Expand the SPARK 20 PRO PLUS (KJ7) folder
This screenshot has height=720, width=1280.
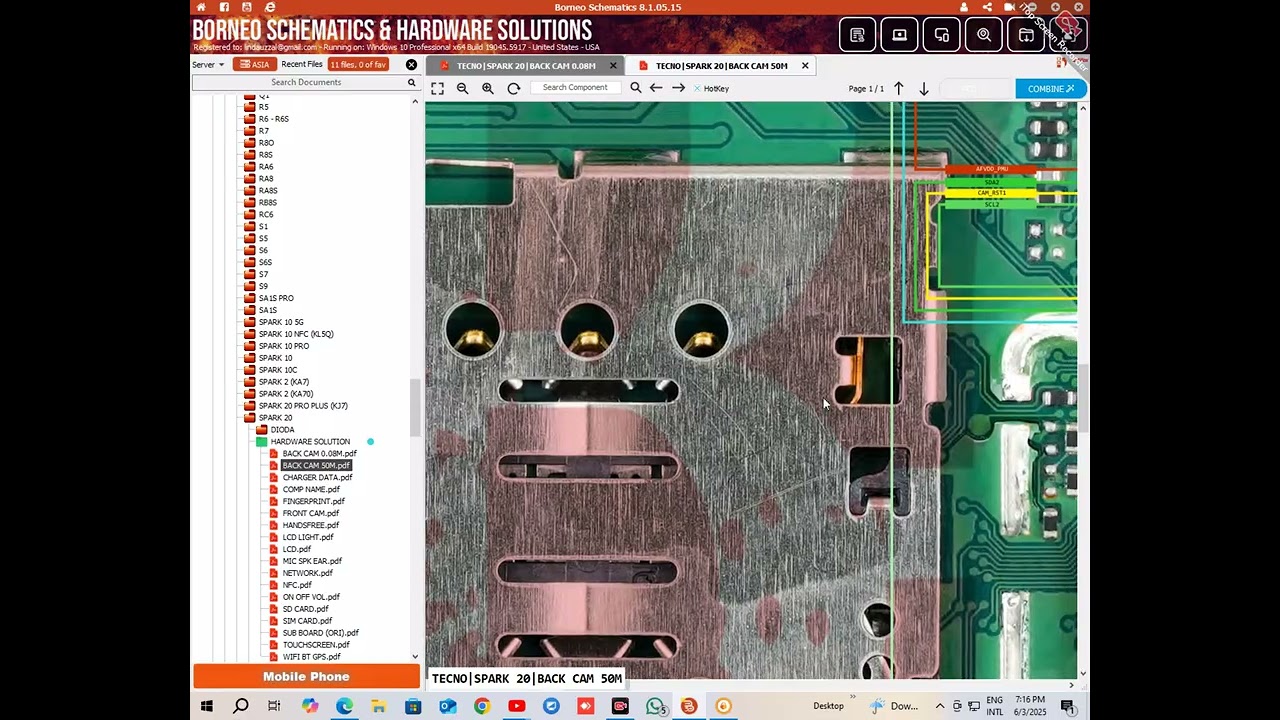tap(250, 405)
